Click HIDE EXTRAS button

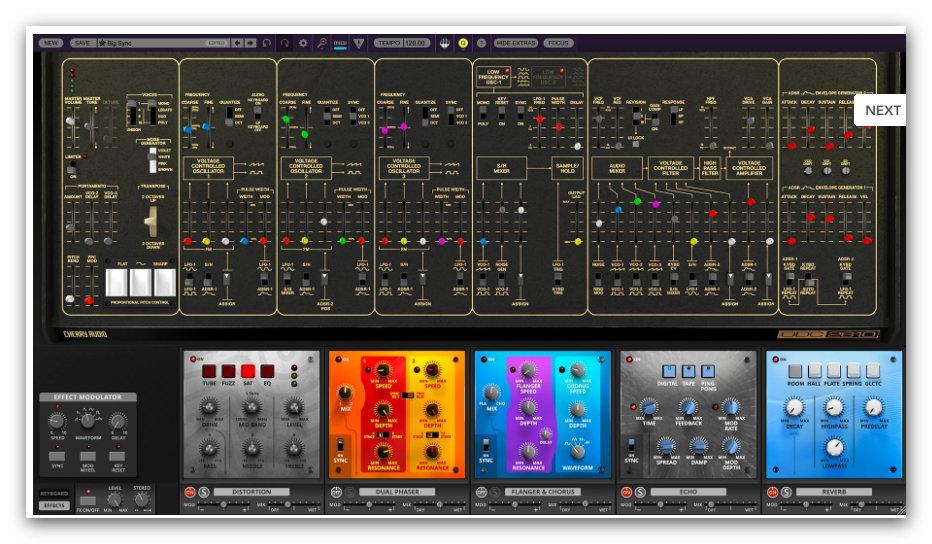516,43
